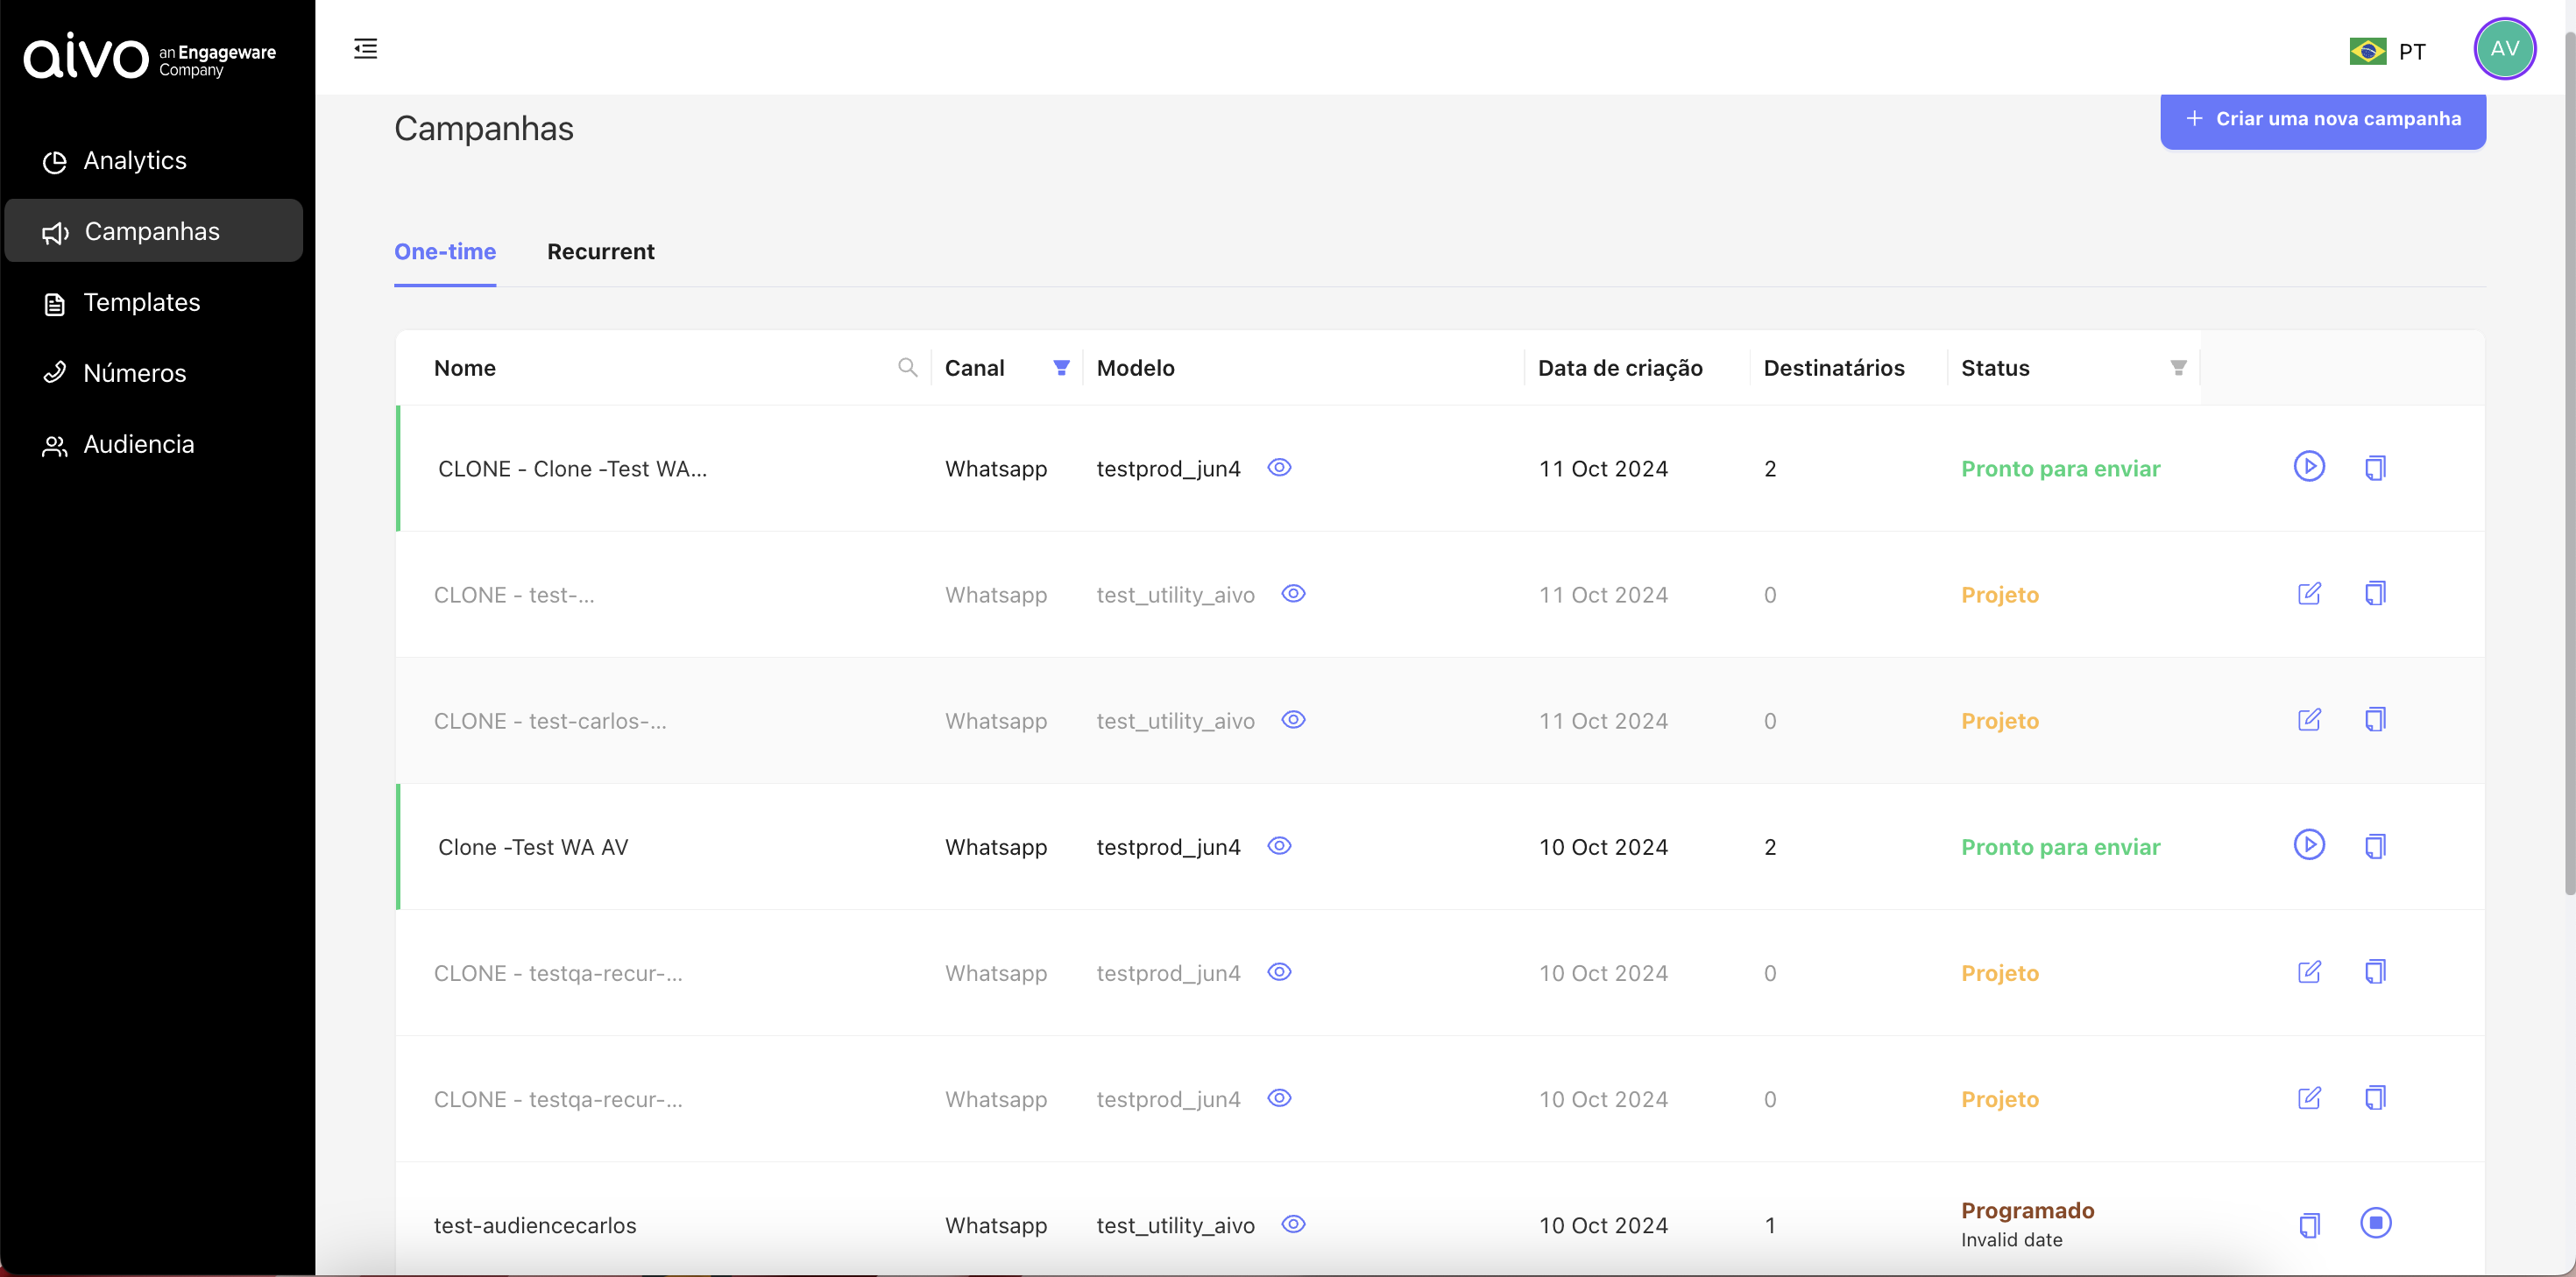Duplicate the Clone -Test WA AV campaign
Viewport: 2576px width, 1277px height.
[x=2375, y=846]
